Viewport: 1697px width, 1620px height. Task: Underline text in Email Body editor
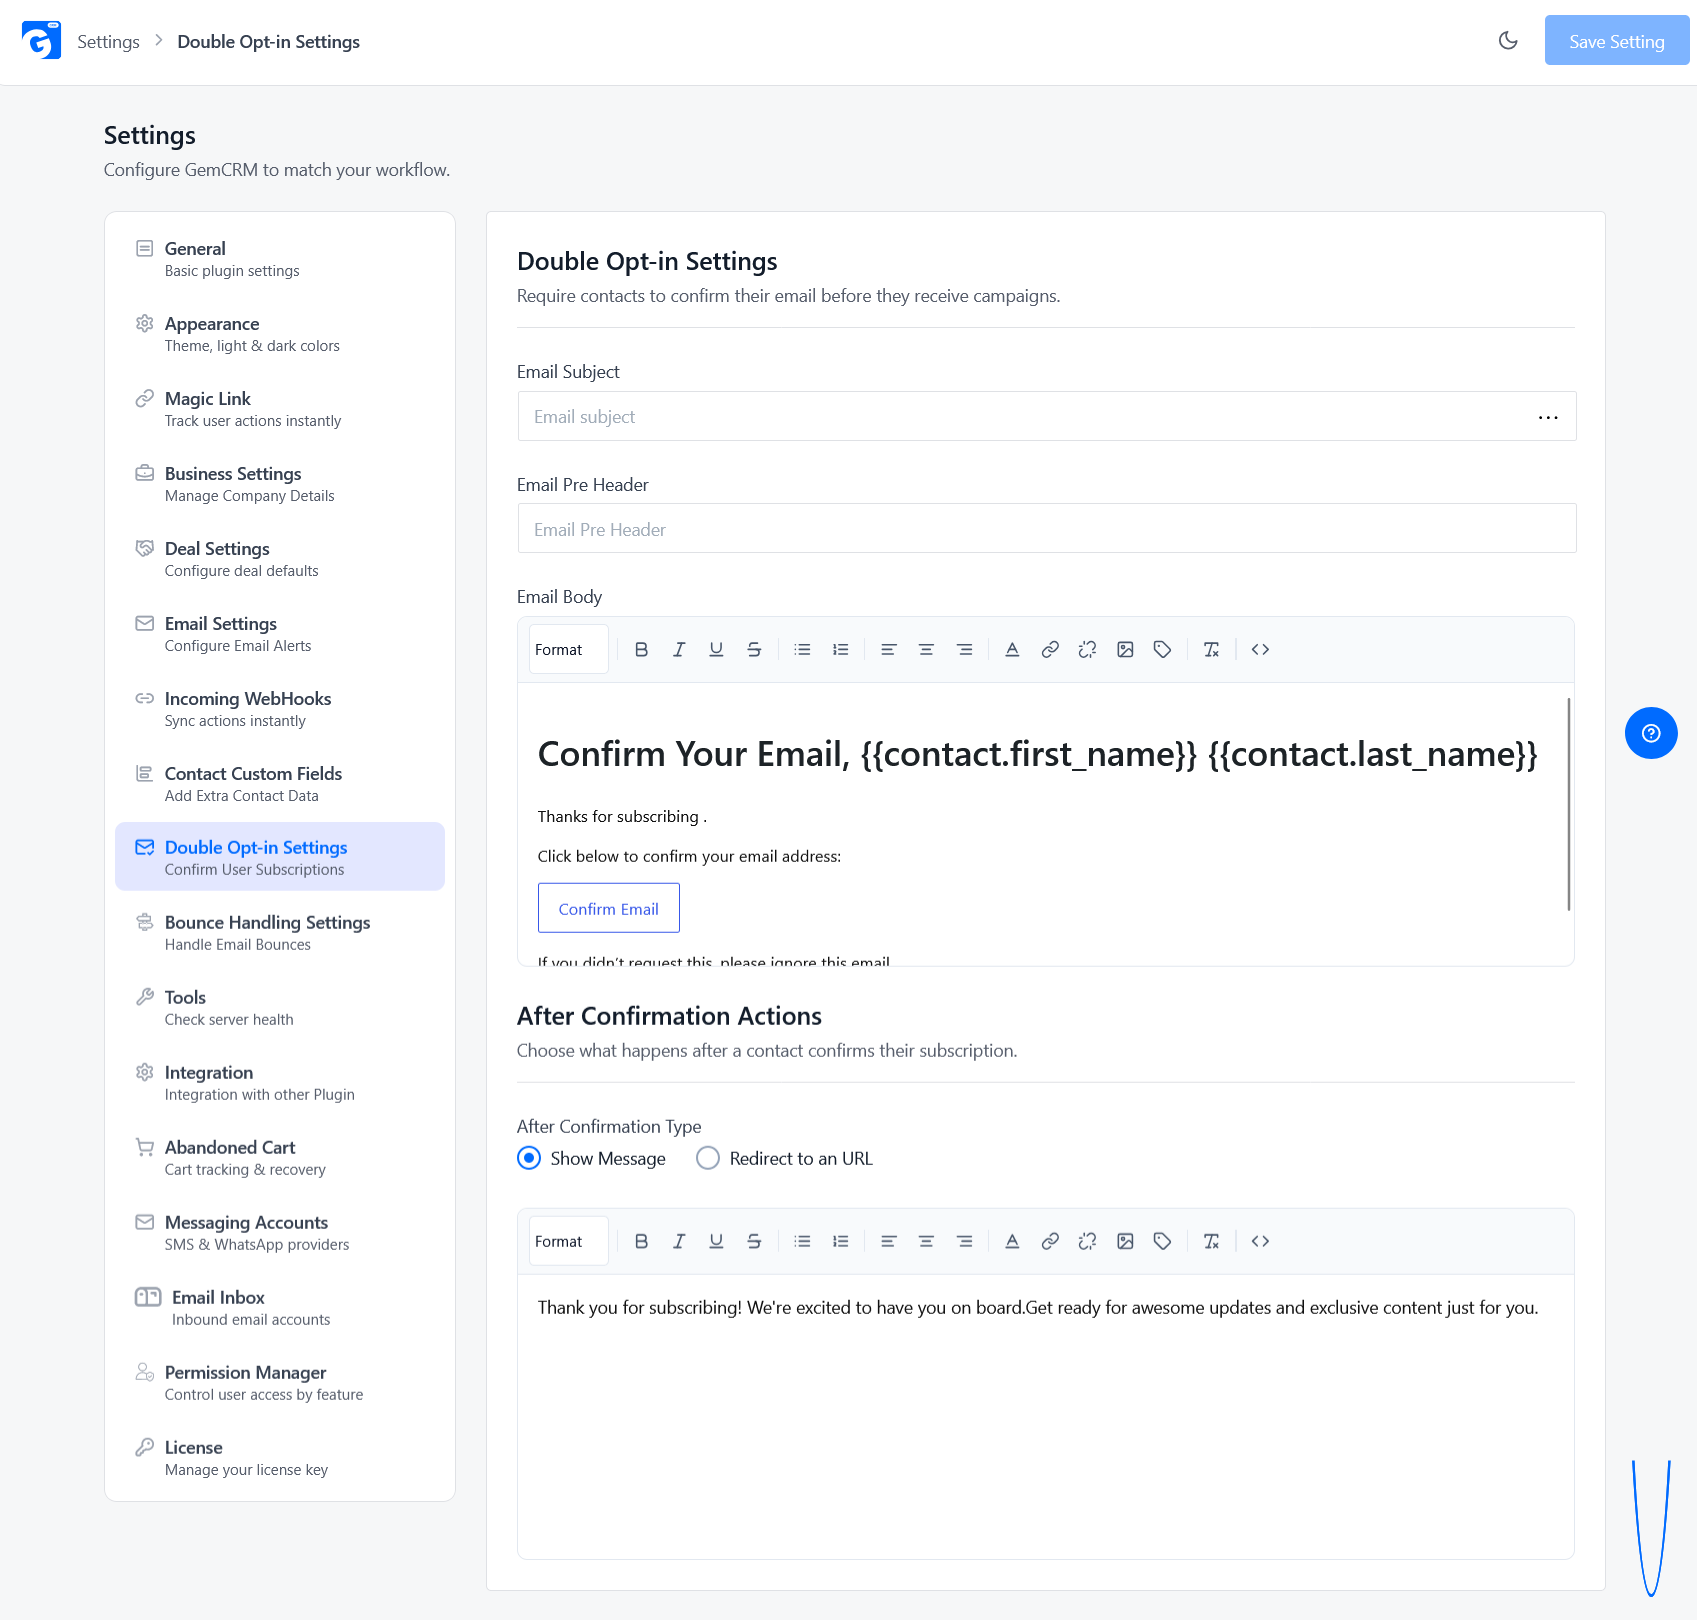716,650
